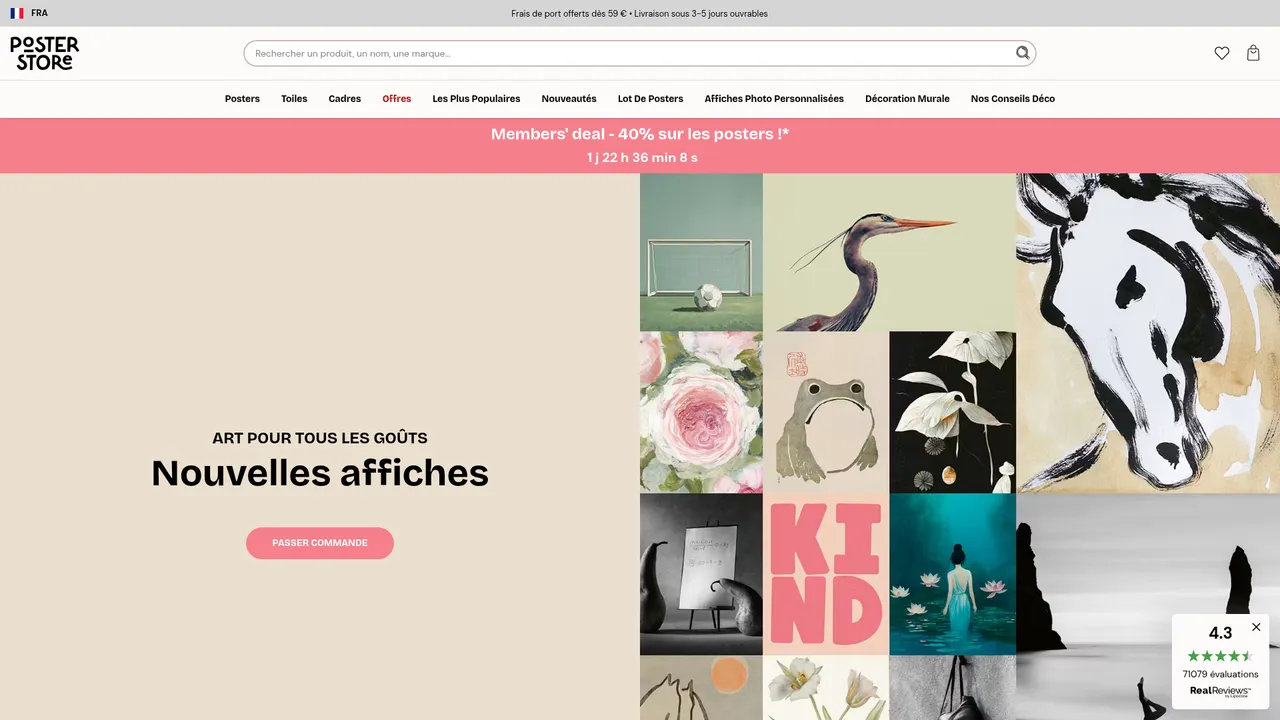The height and width of the screenshot is (720, 1280).
Task: Click the Poster Store logo
Action: (44, 53)
